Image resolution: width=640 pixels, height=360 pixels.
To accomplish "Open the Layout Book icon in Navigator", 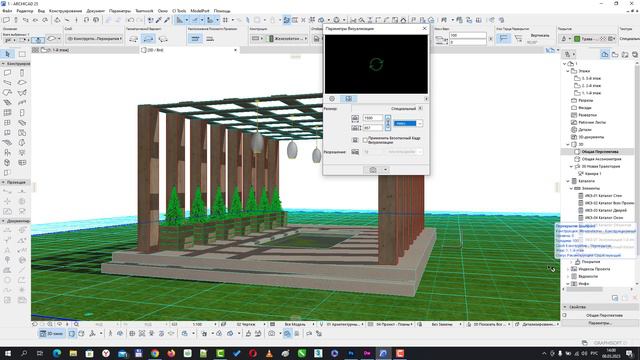I will 625,54.
